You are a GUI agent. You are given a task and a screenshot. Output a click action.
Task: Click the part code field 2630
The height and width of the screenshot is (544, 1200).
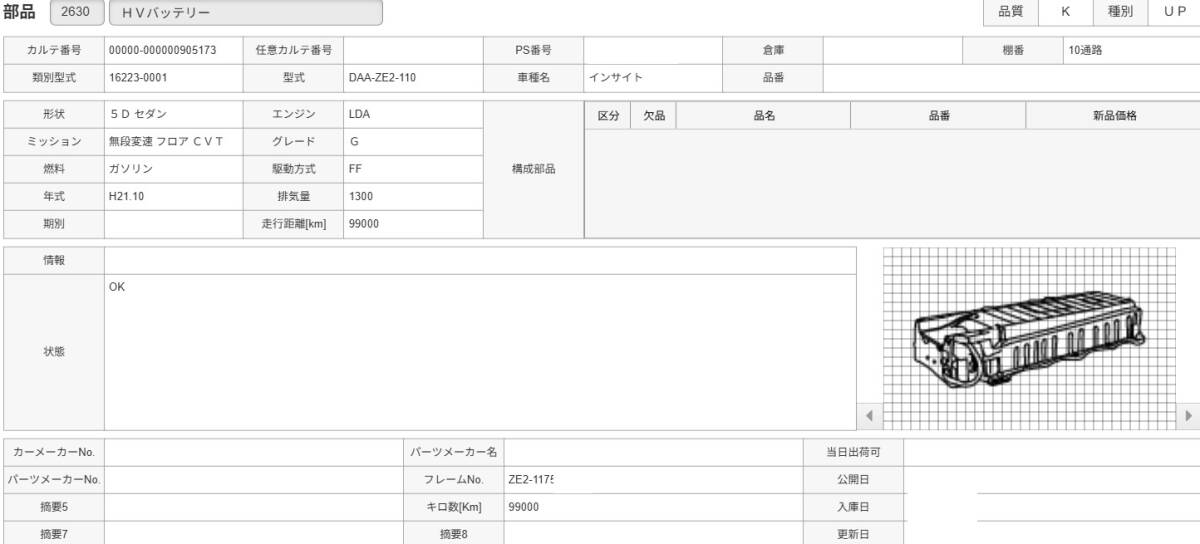(76, 12)
